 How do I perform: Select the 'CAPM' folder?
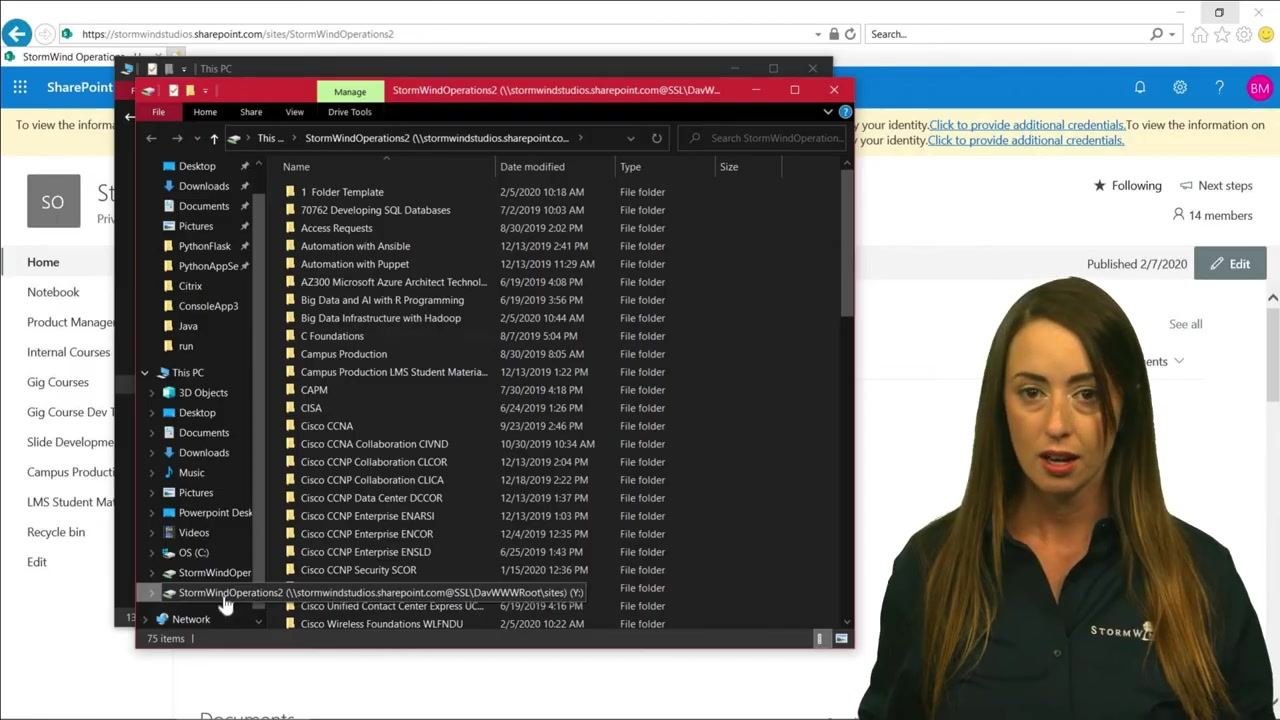[314, 390]
